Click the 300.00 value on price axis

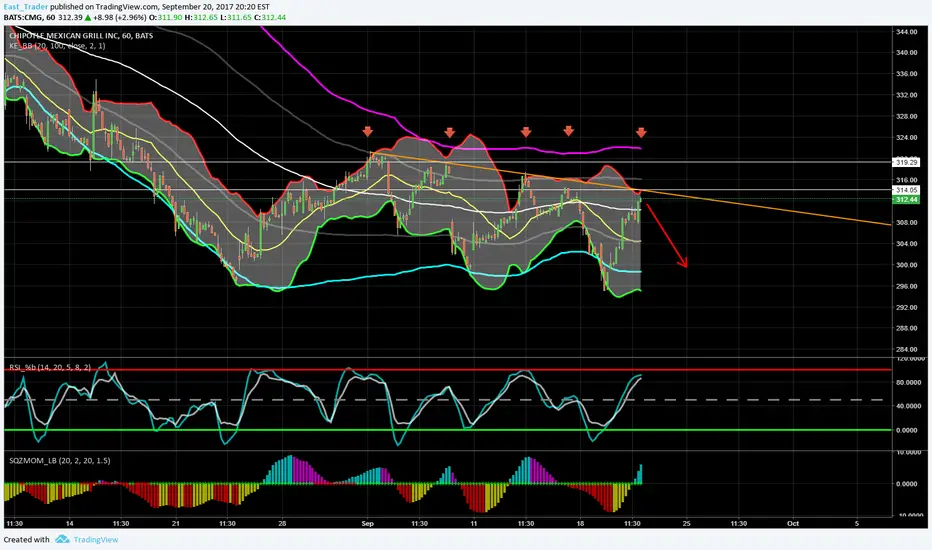coord(906,265)
